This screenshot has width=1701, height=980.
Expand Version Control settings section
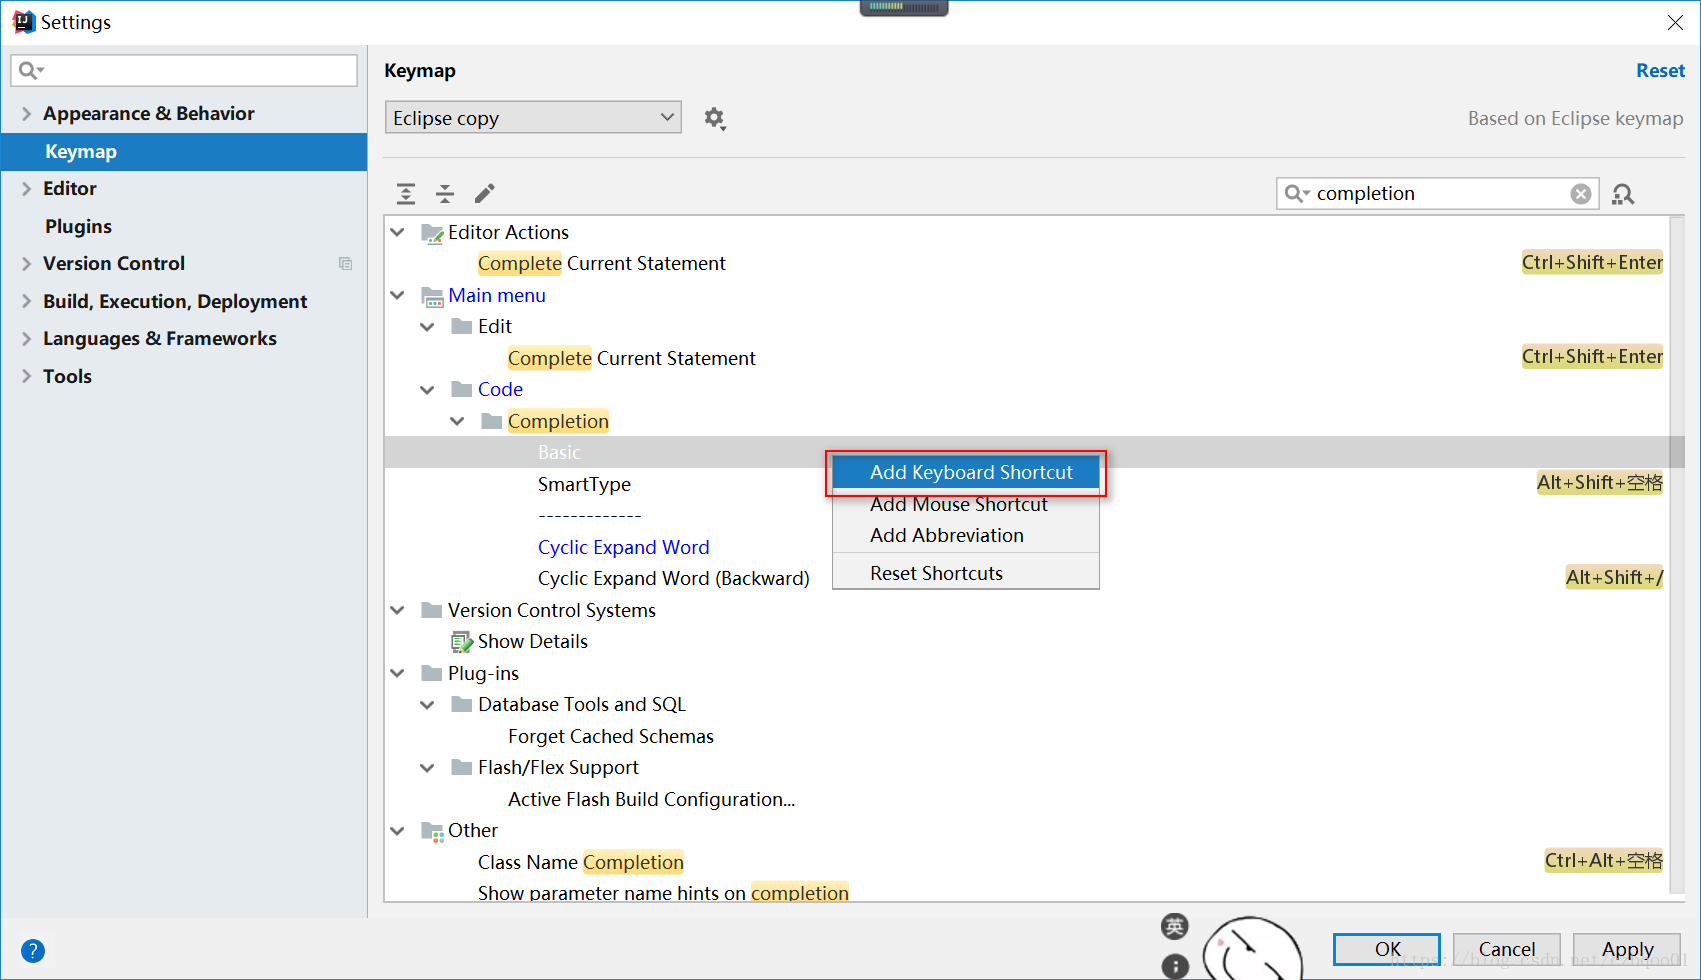[26, 264]
